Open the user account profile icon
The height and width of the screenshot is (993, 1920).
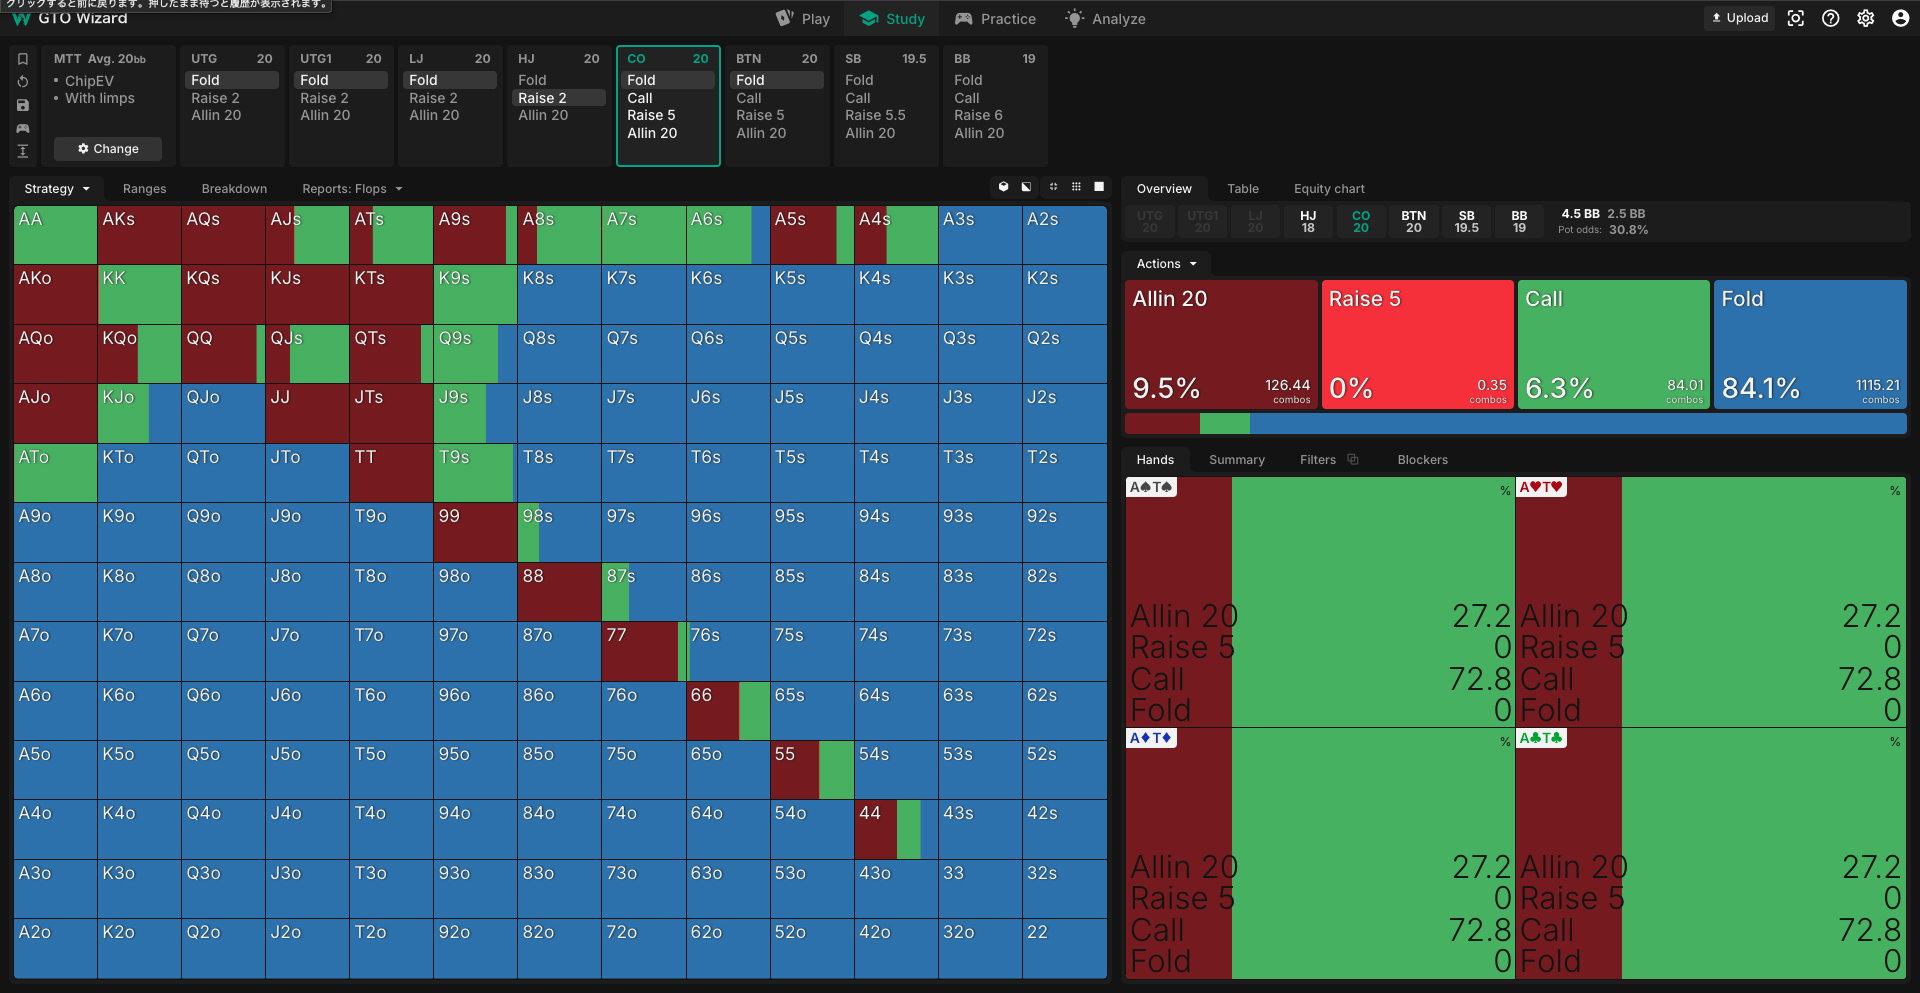click(x=1900, y=18)
